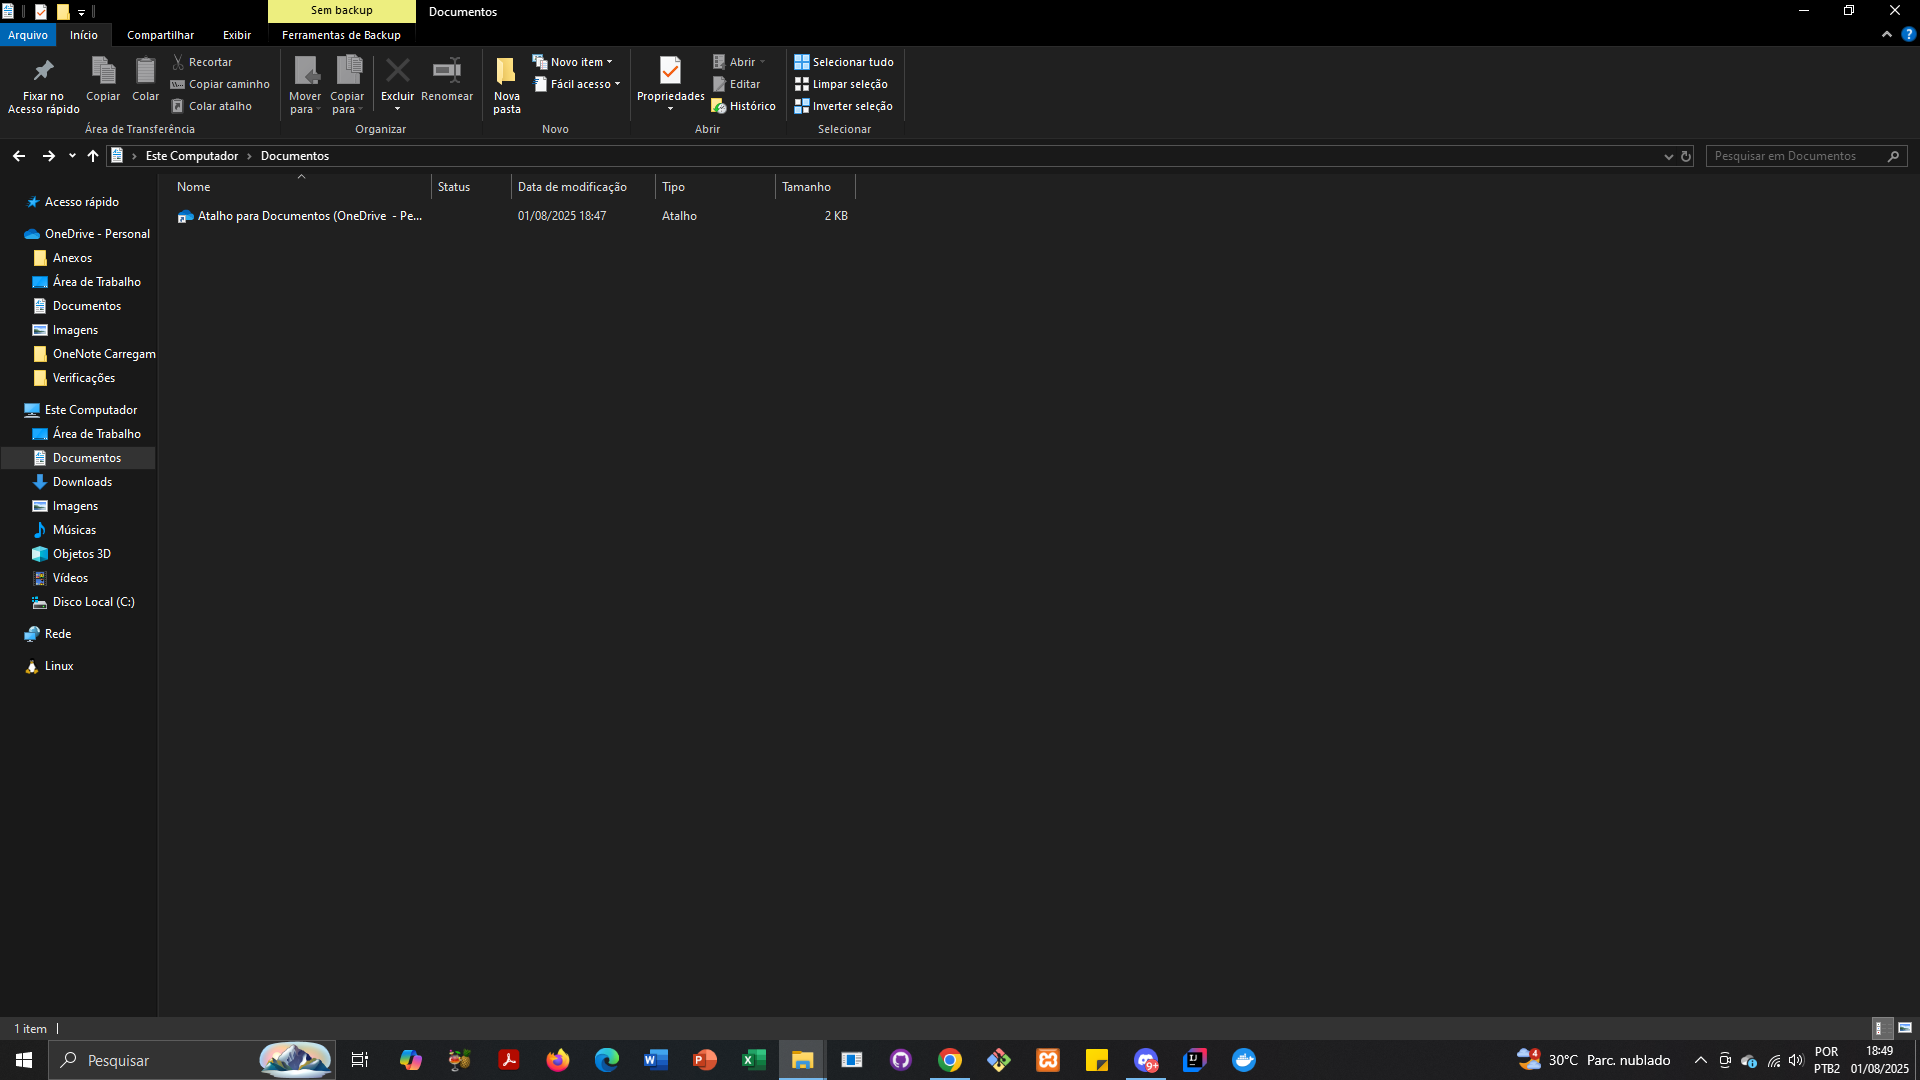Navigate up one folder with the up arrow
The width and height of the screenshot is (1920, 1080).
[93, 156]
